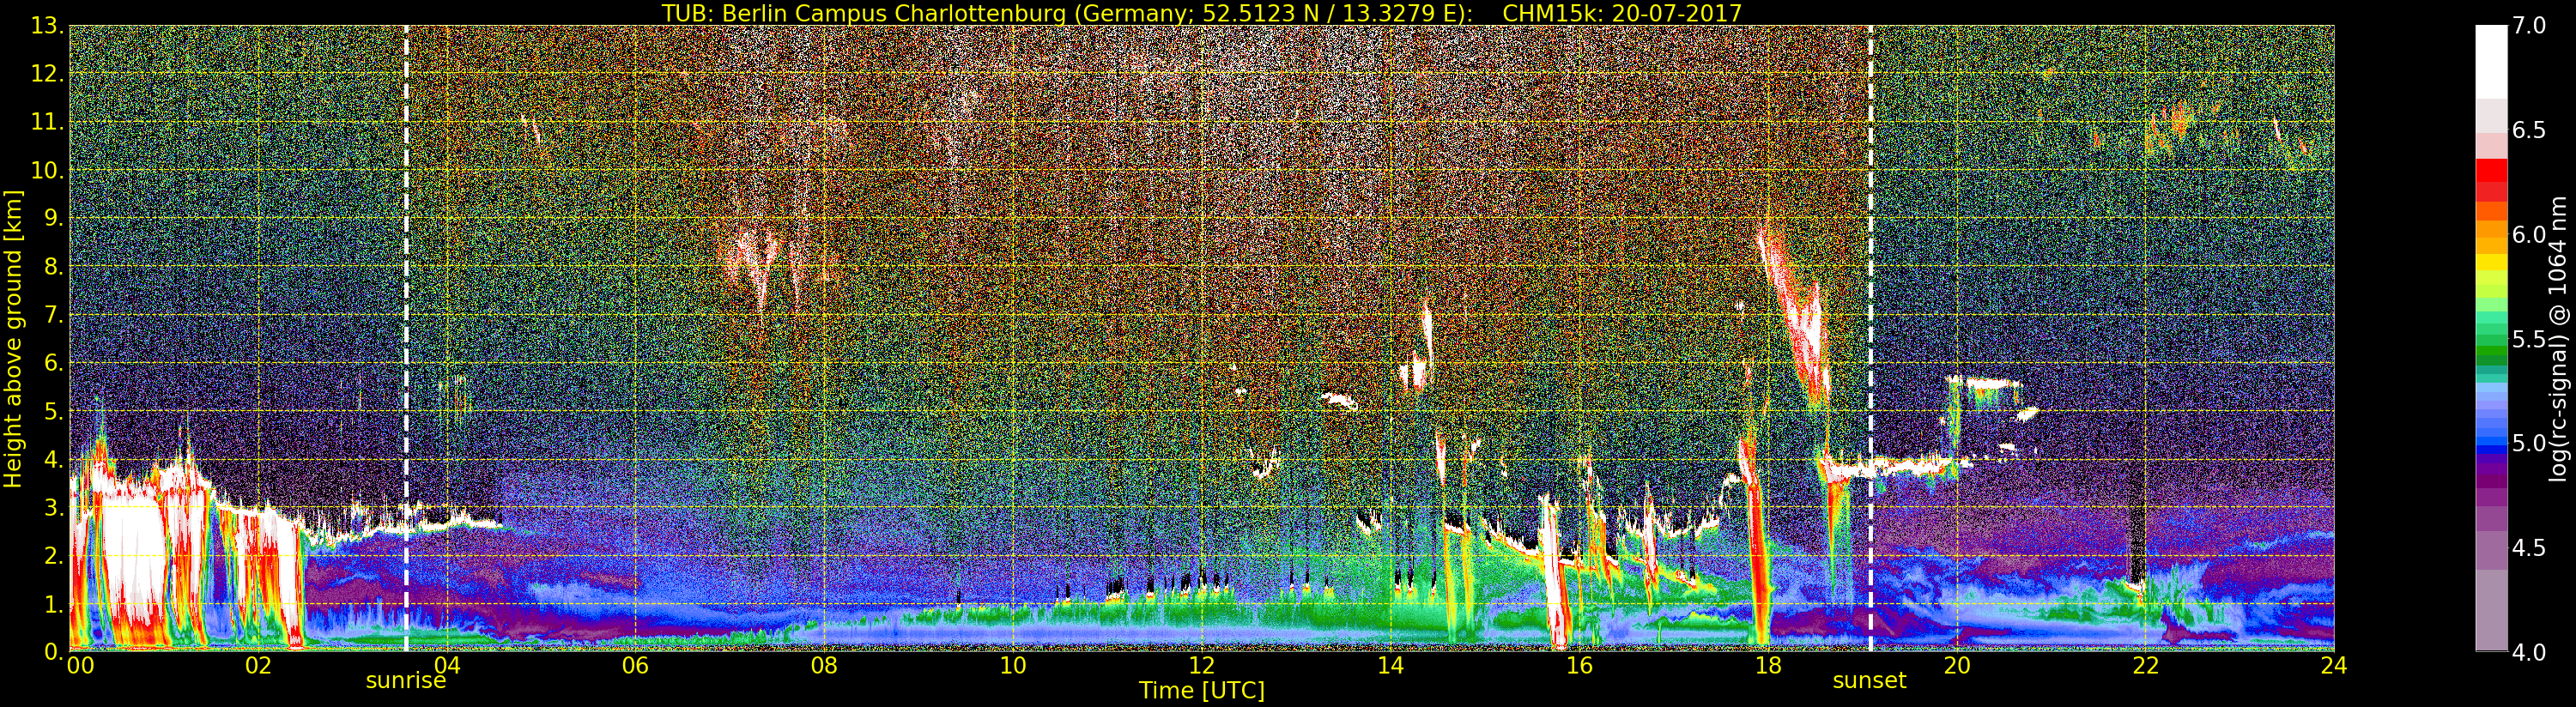
Task: Click the sunrise label below the axis
Action: [405, 681]
